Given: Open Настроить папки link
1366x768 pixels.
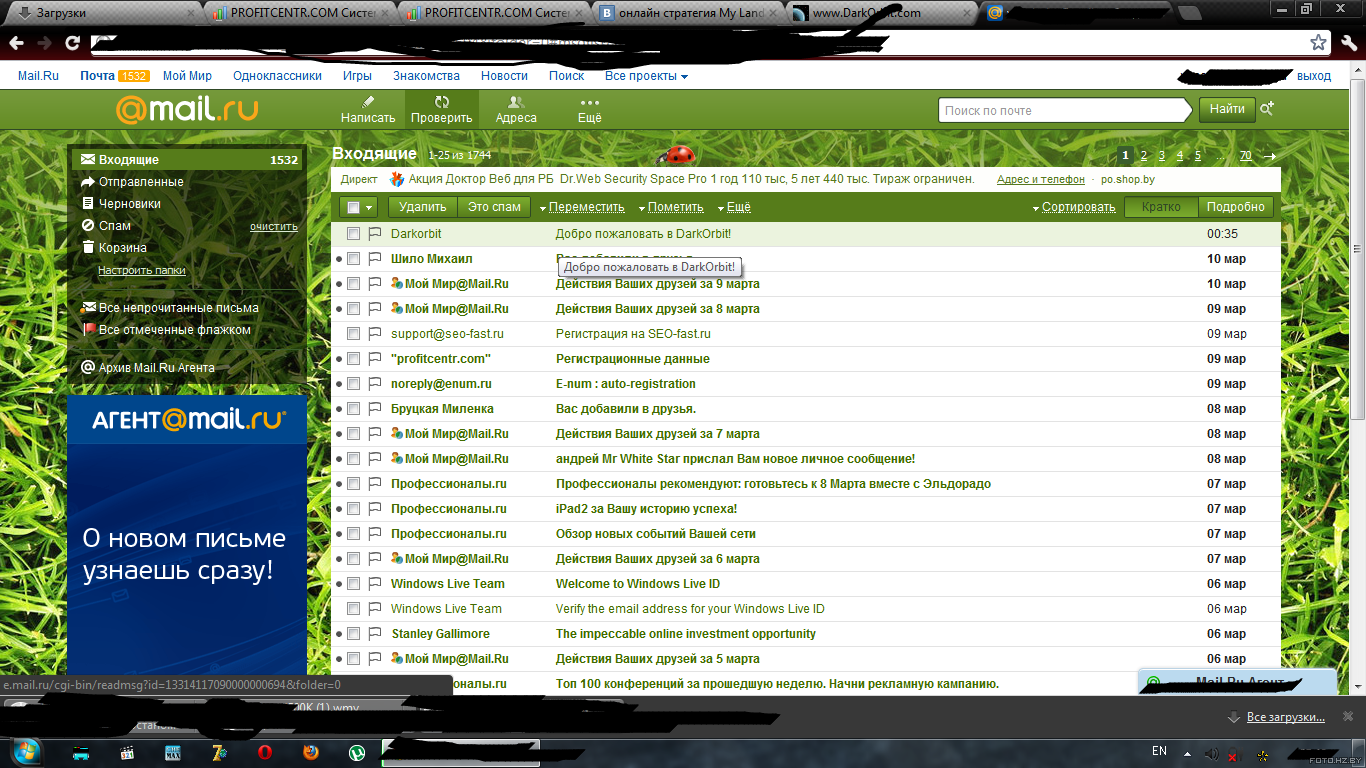Looking at the screenshot, I should click(141, 270).
